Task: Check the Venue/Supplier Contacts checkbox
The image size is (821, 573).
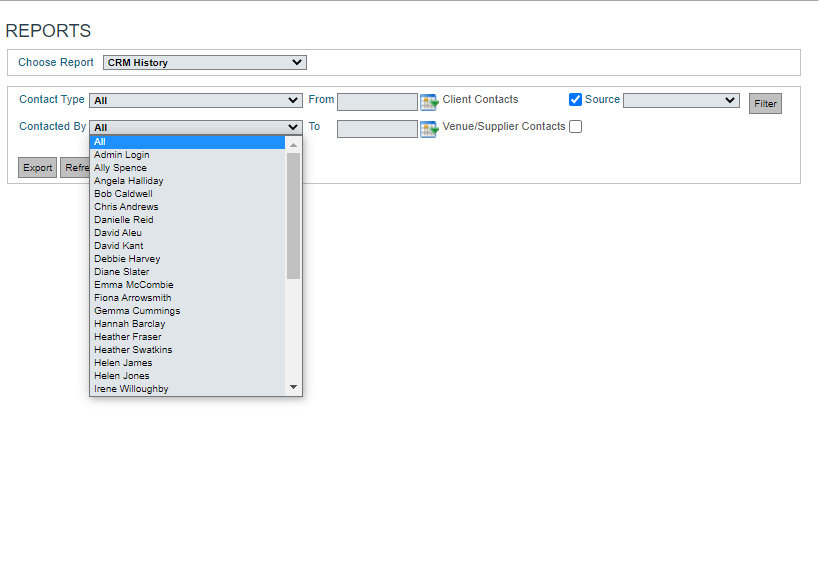Action: point(575,126)
